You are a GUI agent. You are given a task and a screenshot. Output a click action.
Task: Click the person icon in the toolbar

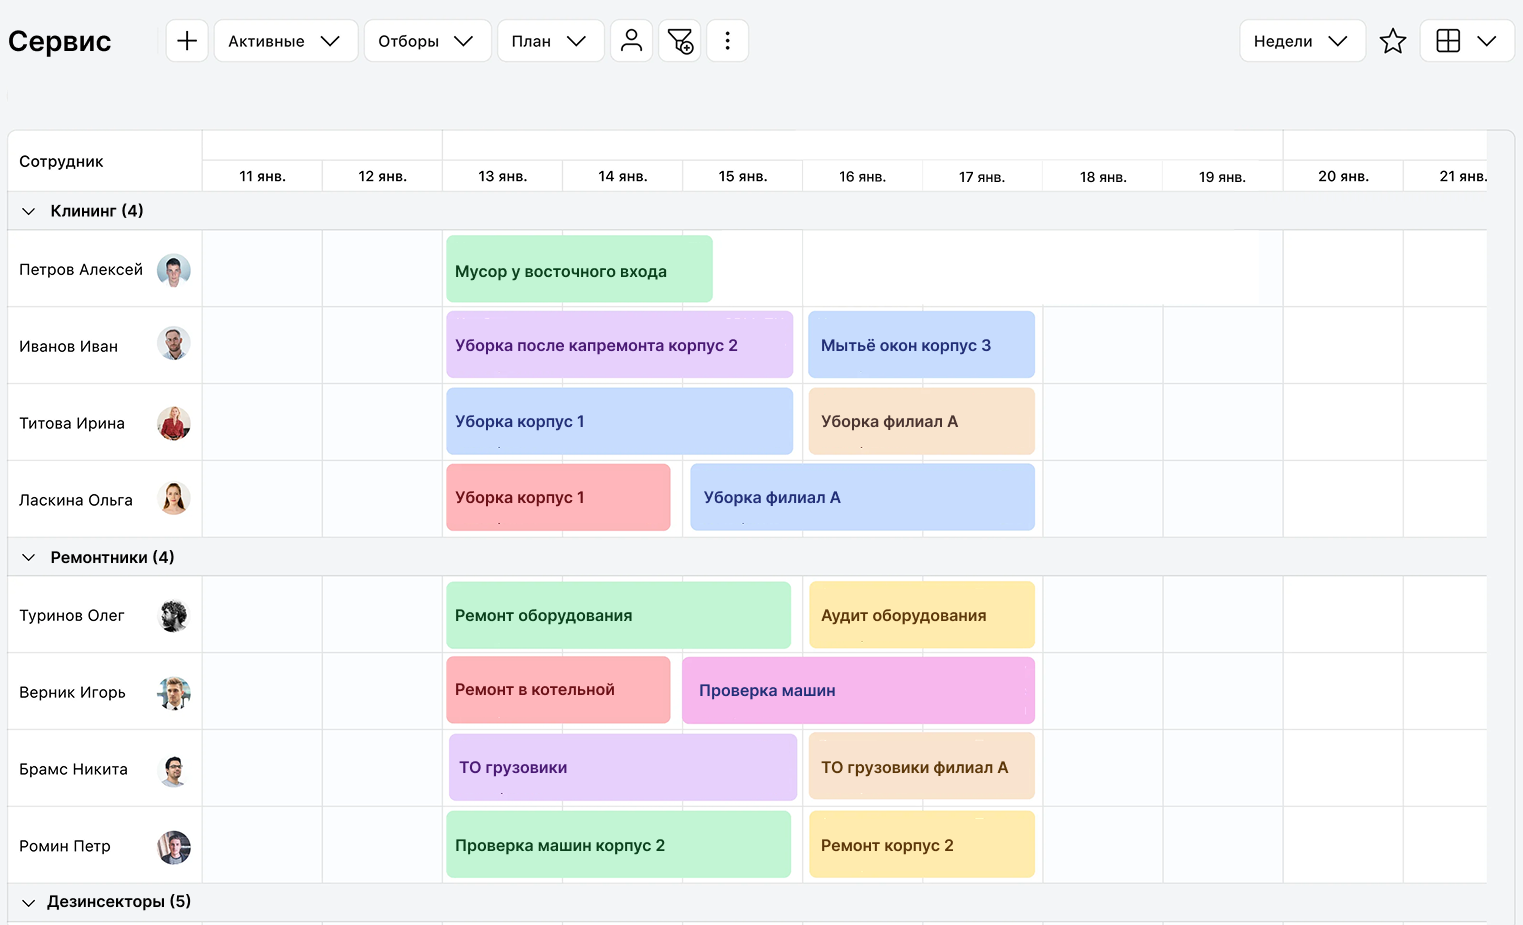point(631,41)
